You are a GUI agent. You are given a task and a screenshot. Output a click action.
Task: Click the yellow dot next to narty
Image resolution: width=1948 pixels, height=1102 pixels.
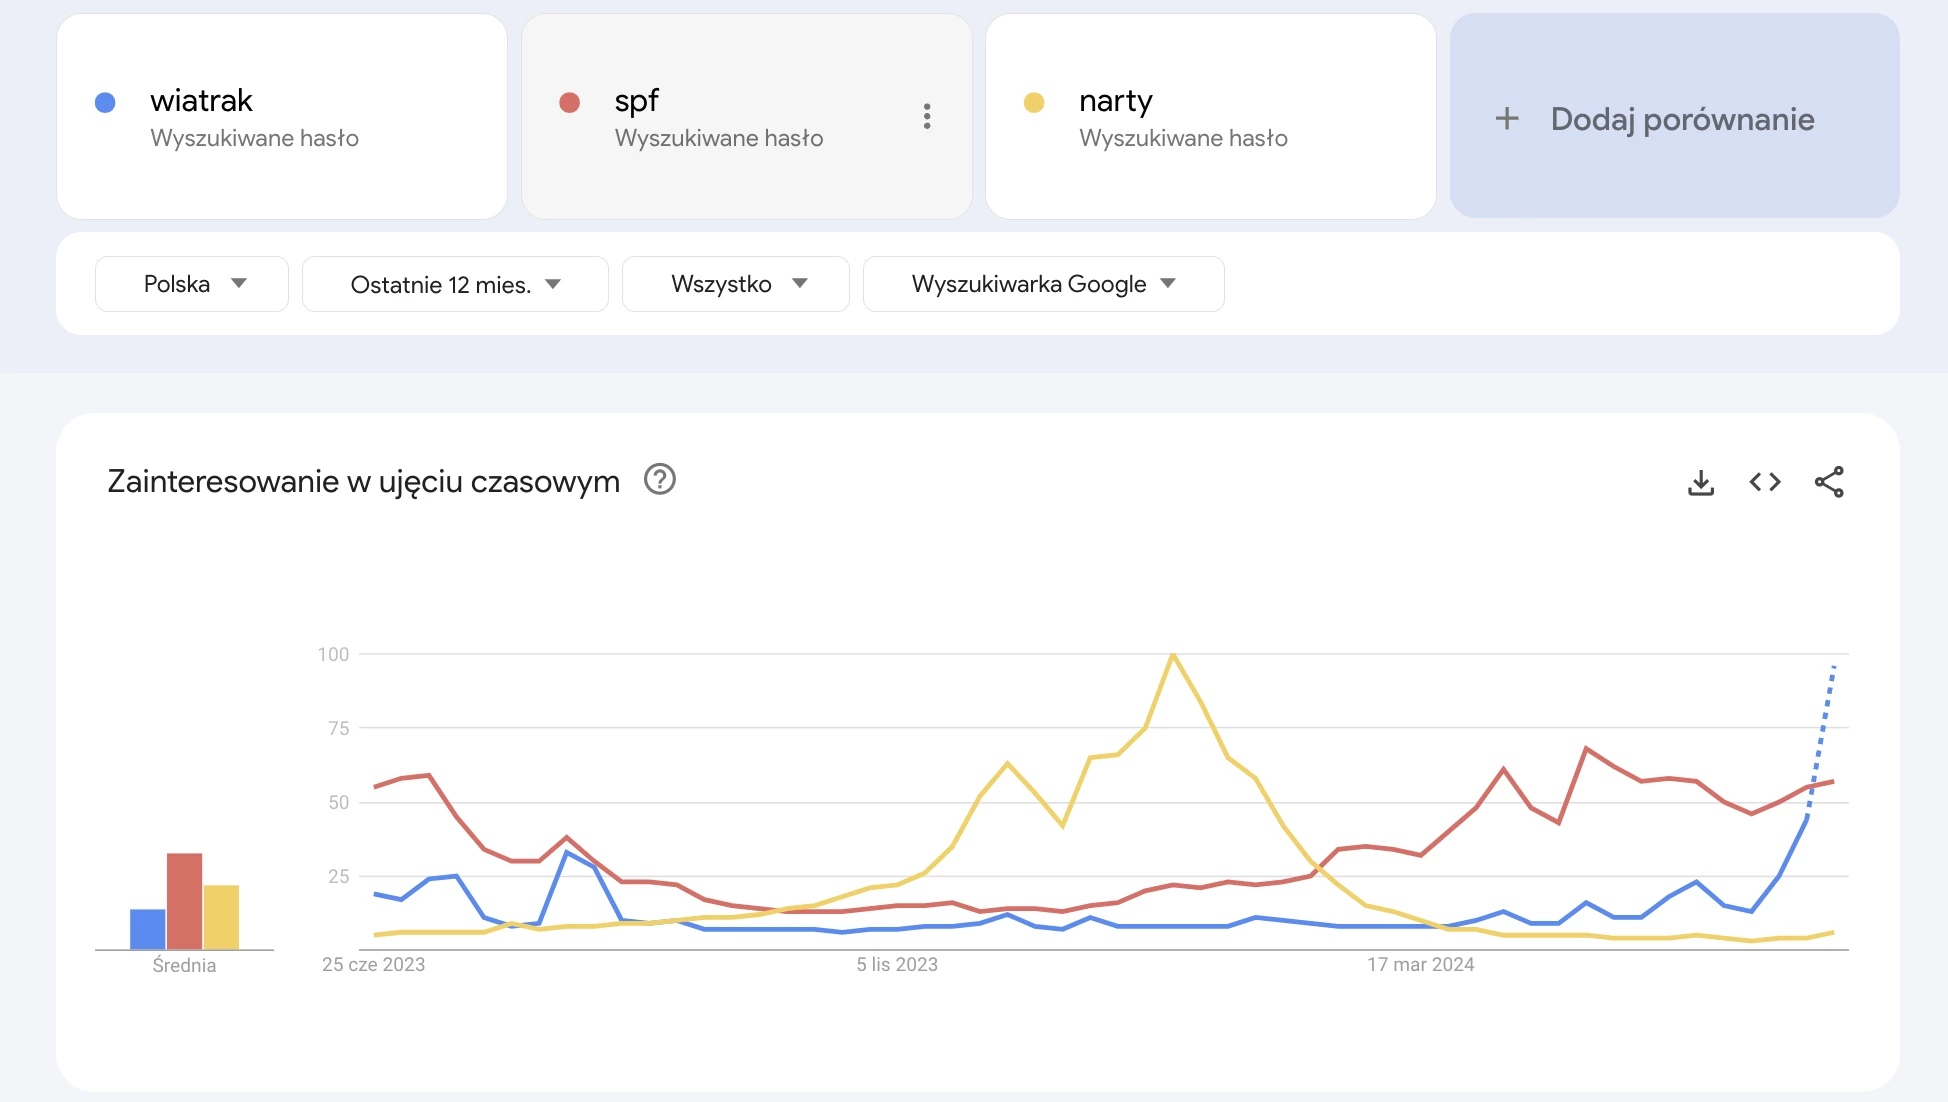(1034, 102)
